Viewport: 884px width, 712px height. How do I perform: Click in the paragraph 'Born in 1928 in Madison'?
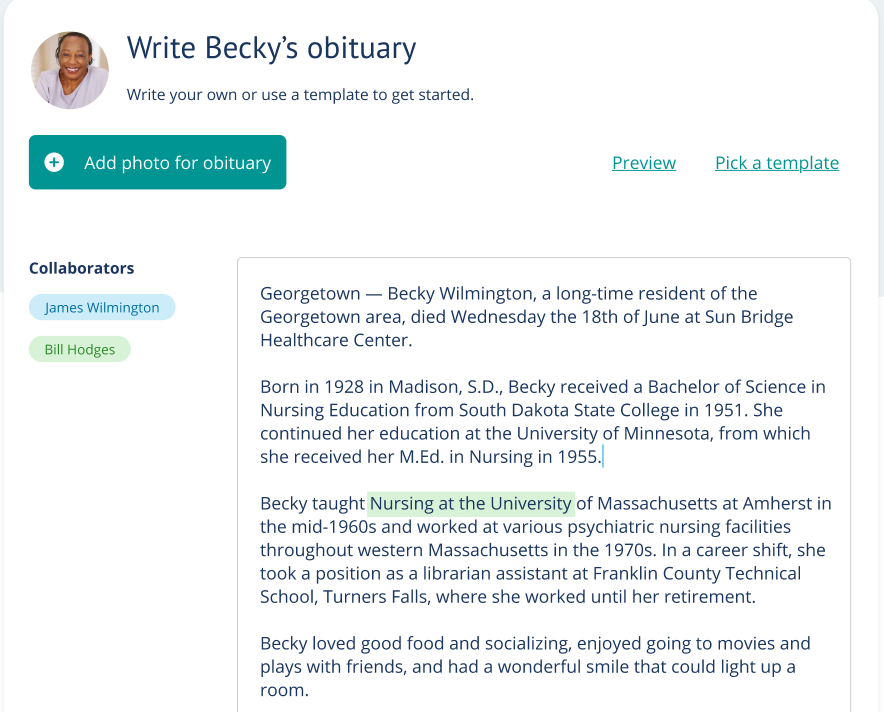pos(543,422)
